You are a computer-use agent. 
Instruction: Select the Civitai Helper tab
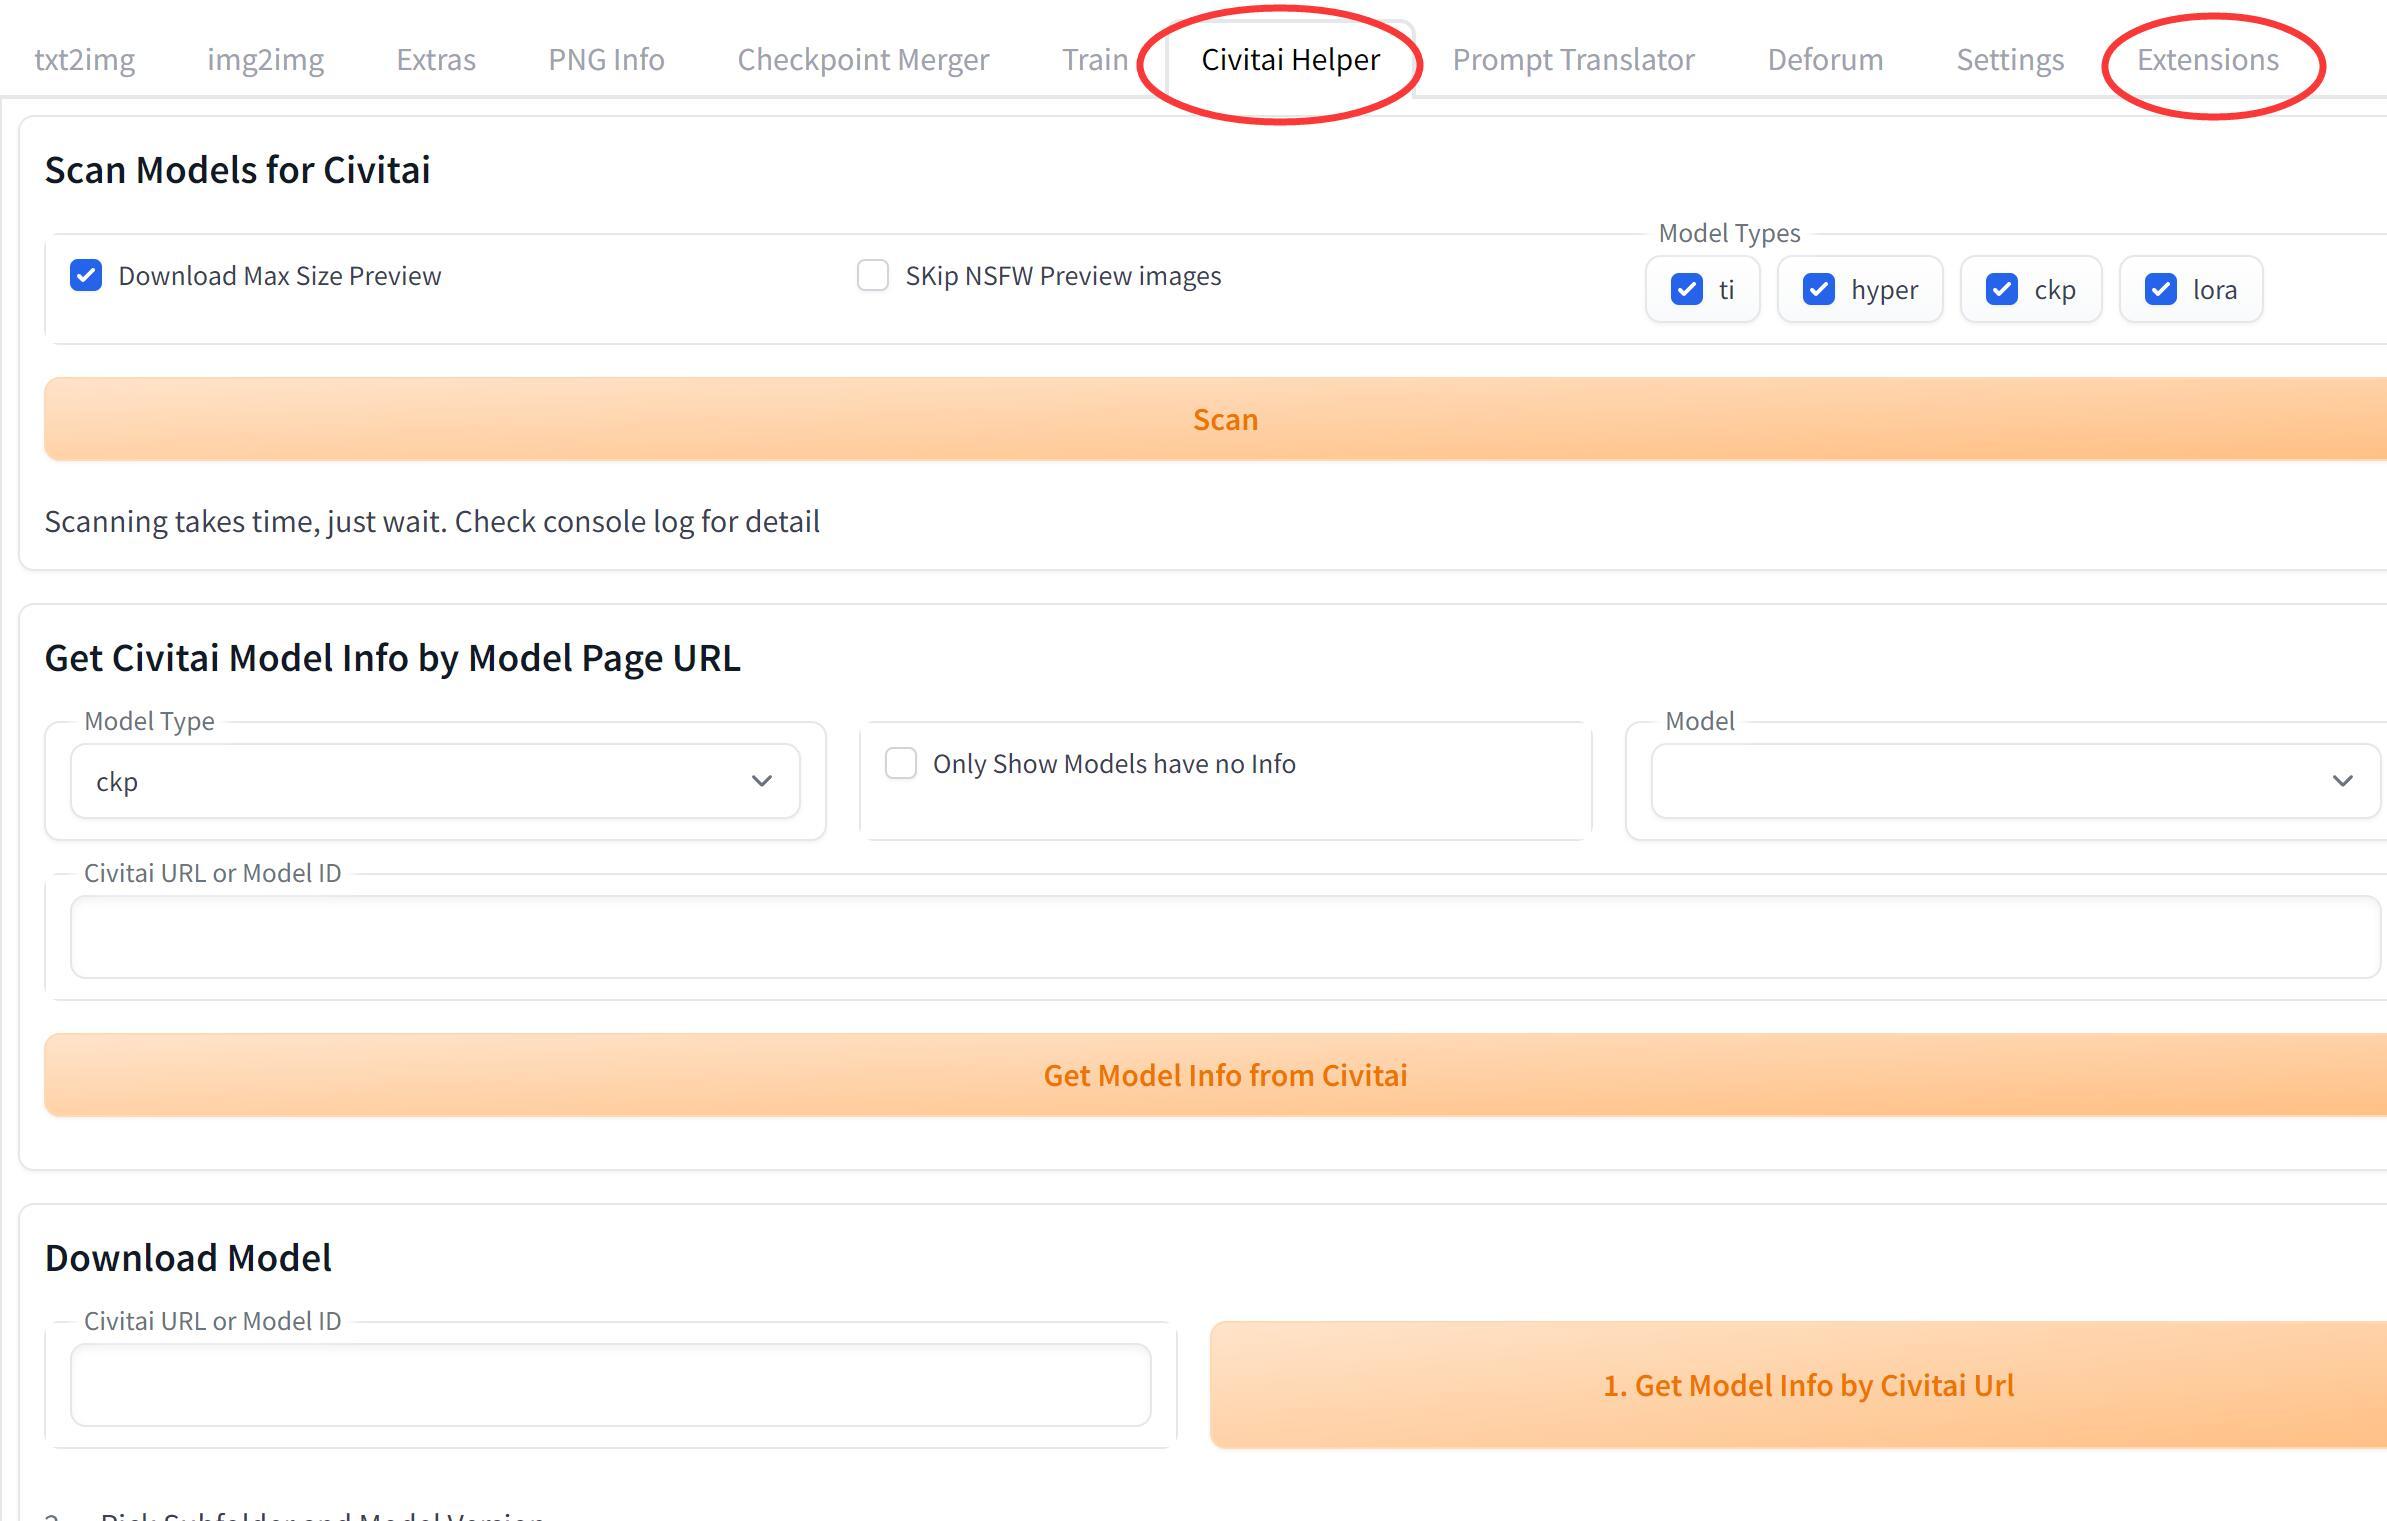1290,60
